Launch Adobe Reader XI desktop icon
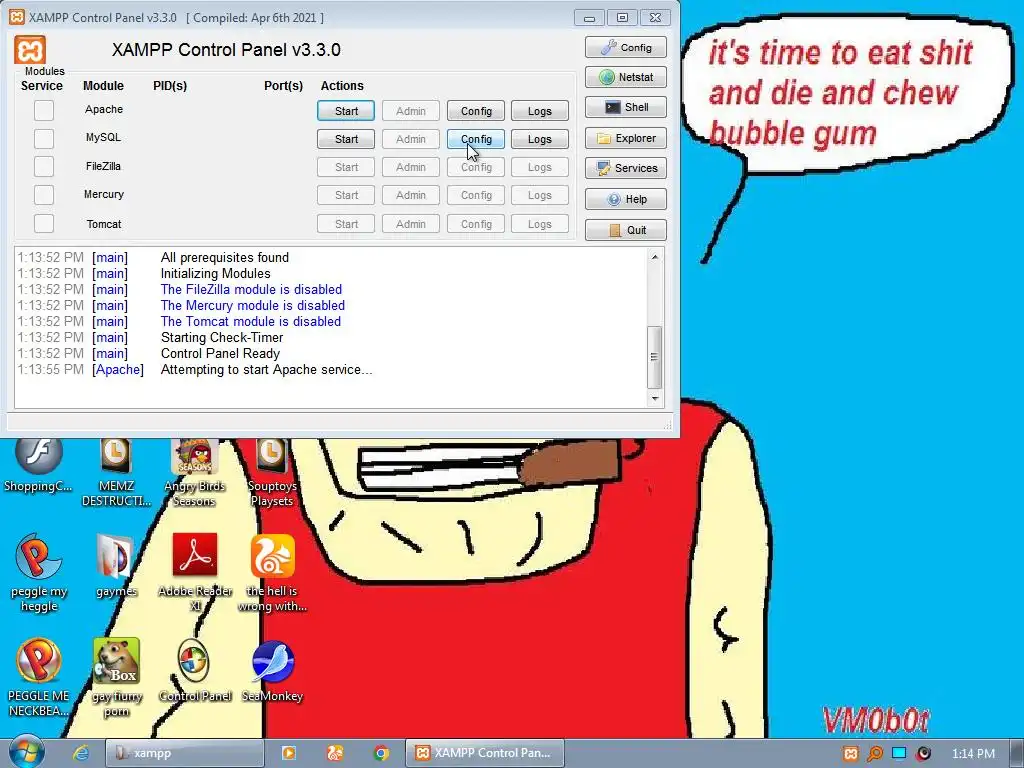1024x768 pixels. pyautogui.click(x=195, y=573)
